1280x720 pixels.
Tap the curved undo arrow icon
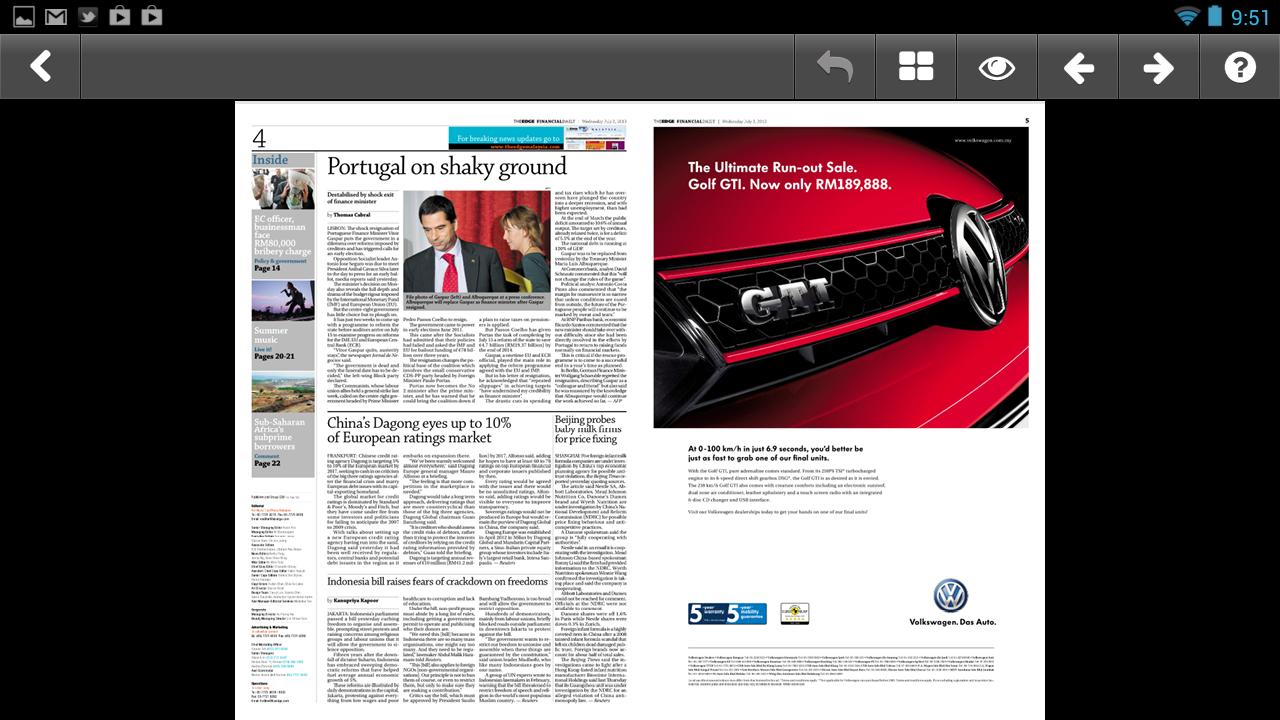coord(835,66)
